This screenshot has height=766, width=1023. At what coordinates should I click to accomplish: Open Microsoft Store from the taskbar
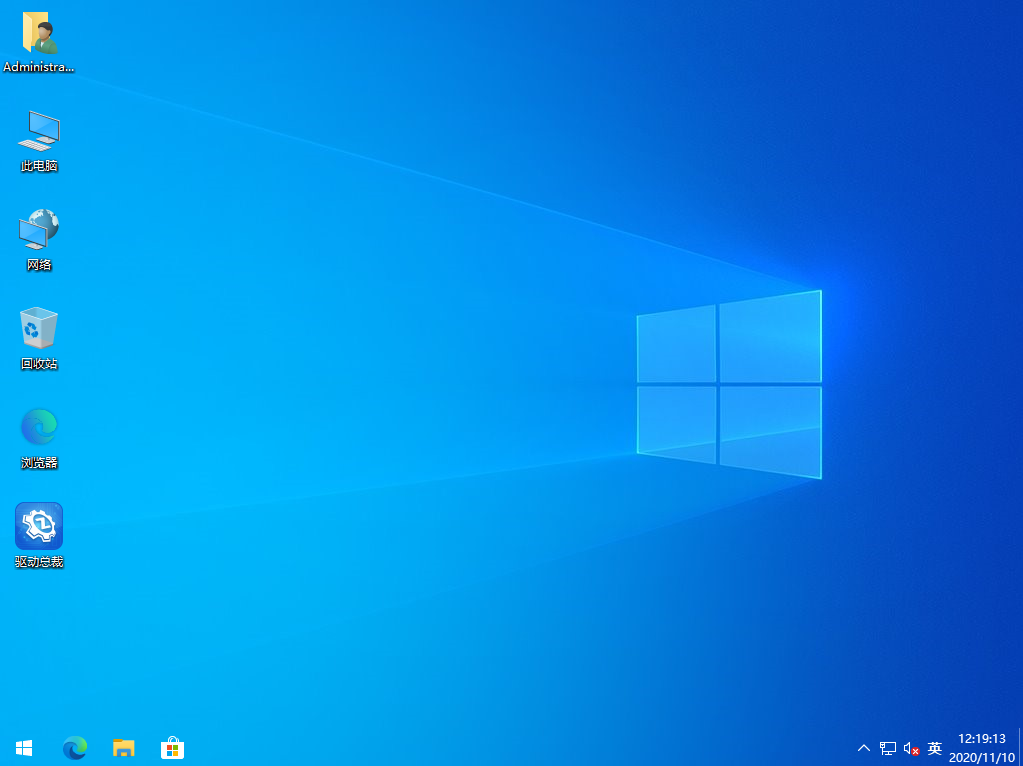coord(172,748)
